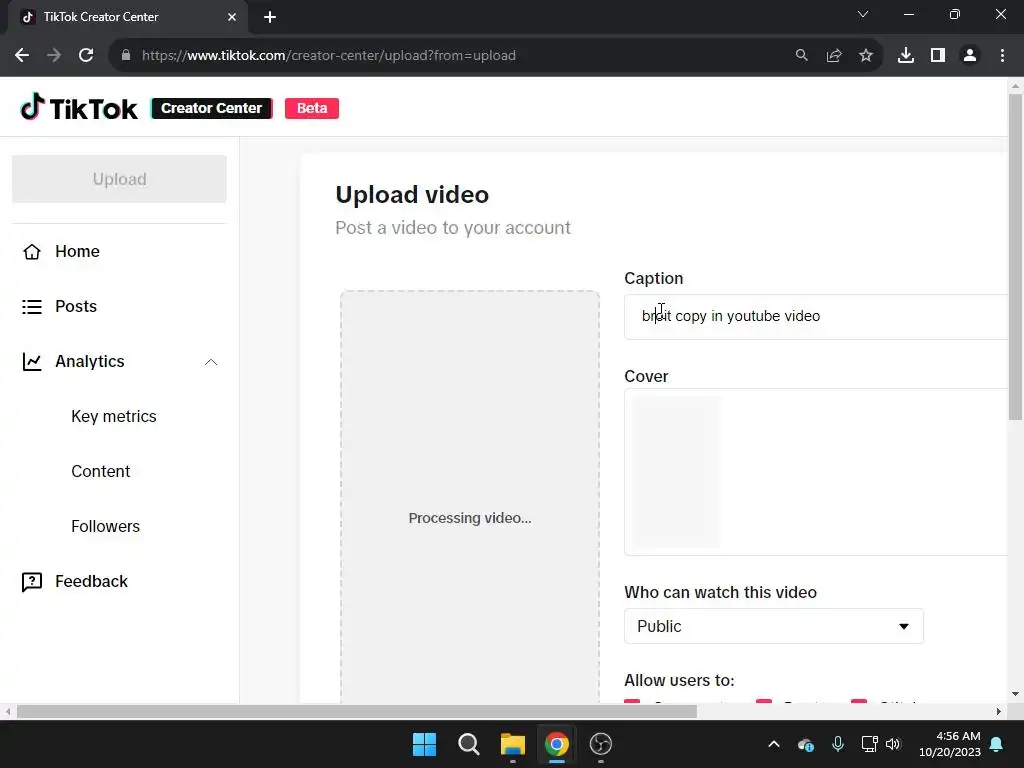Open the notification bell in the taskbar

tap(997, 744)
